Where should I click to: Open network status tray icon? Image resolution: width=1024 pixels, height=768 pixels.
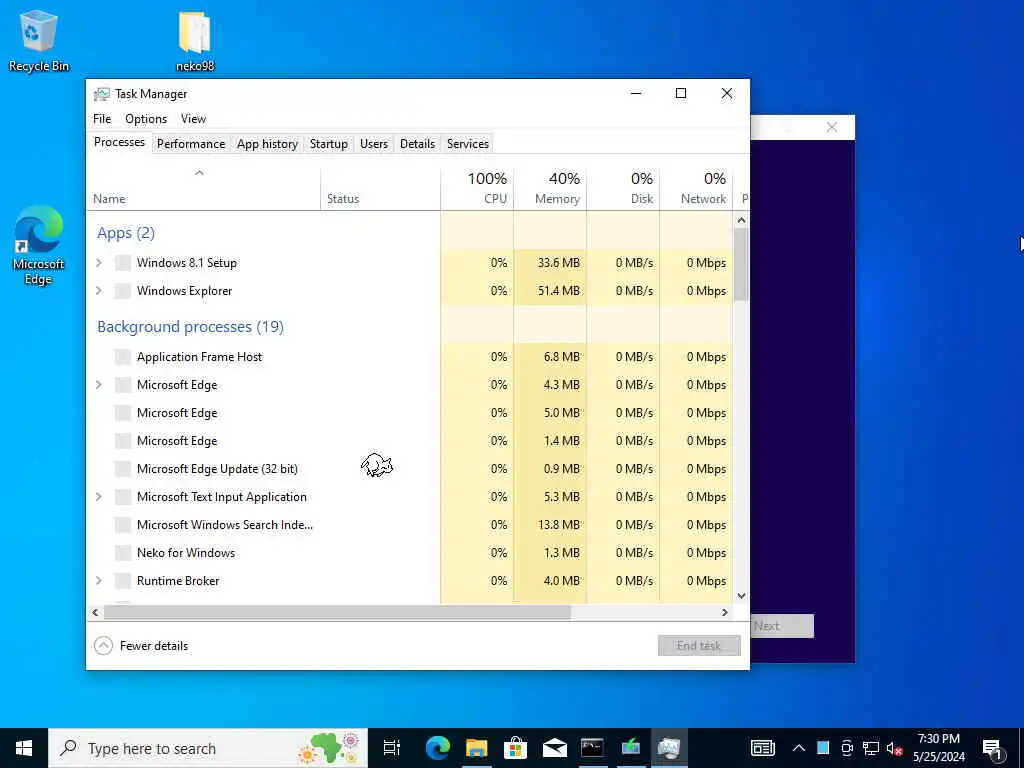pos(871,748)
